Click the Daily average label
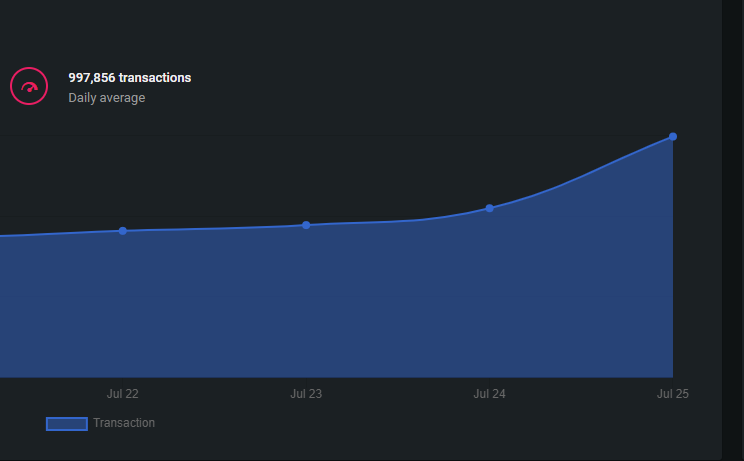 (x=107, y=98)
